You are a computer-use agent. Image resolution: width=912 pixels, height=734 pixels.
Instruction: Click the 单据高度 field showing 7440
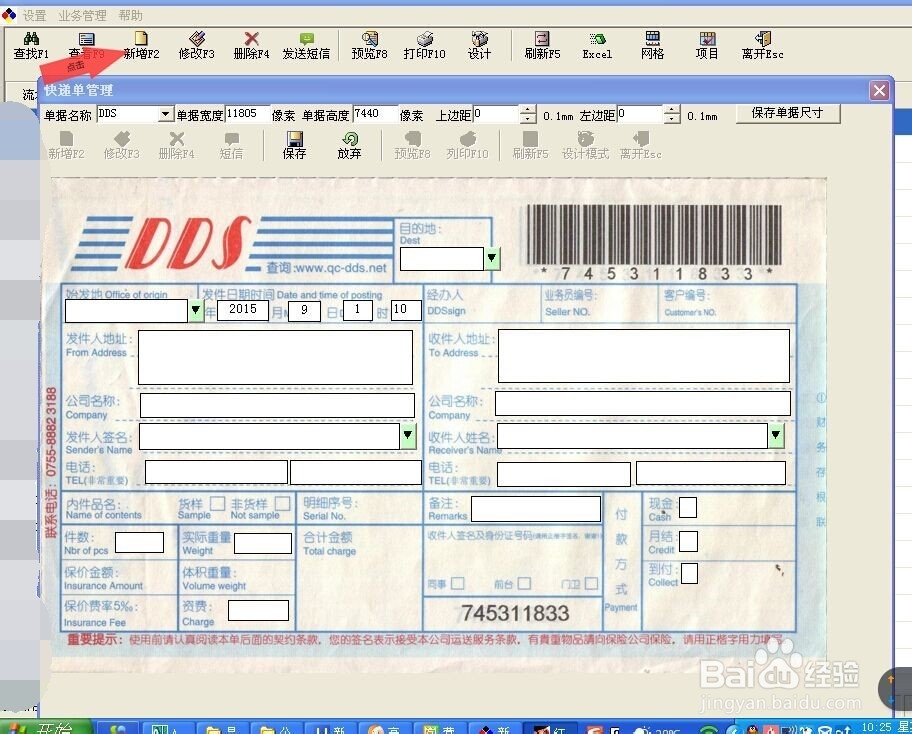click(375, 114)
